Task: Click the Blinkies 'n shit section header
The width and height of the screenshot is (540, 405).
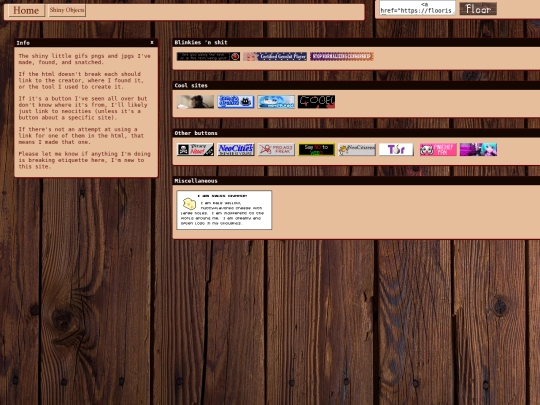Action: [201, 42]
